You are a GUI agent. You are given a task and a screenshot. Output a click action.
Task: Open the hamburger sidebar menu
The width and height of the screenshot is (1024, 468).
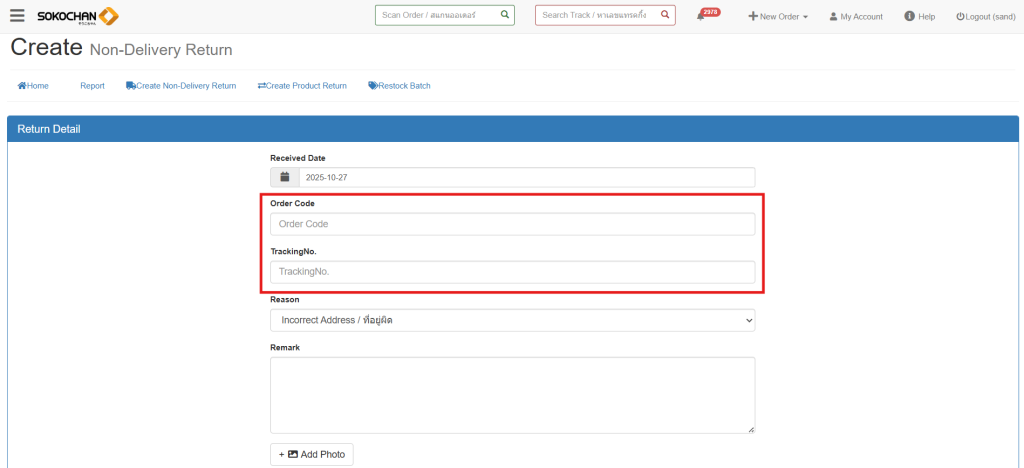pyautogui.click(x=17, y=16)
